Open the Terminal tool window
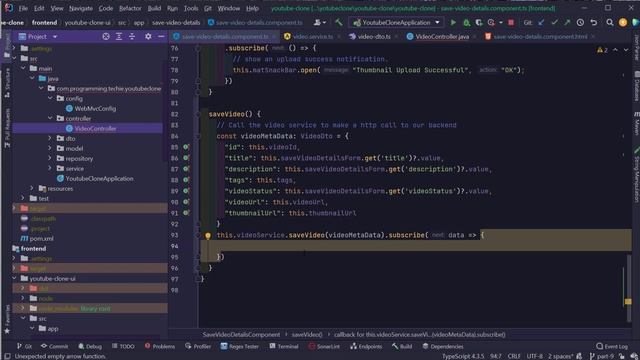Screen dimensions: 640x360 (284, 347)
